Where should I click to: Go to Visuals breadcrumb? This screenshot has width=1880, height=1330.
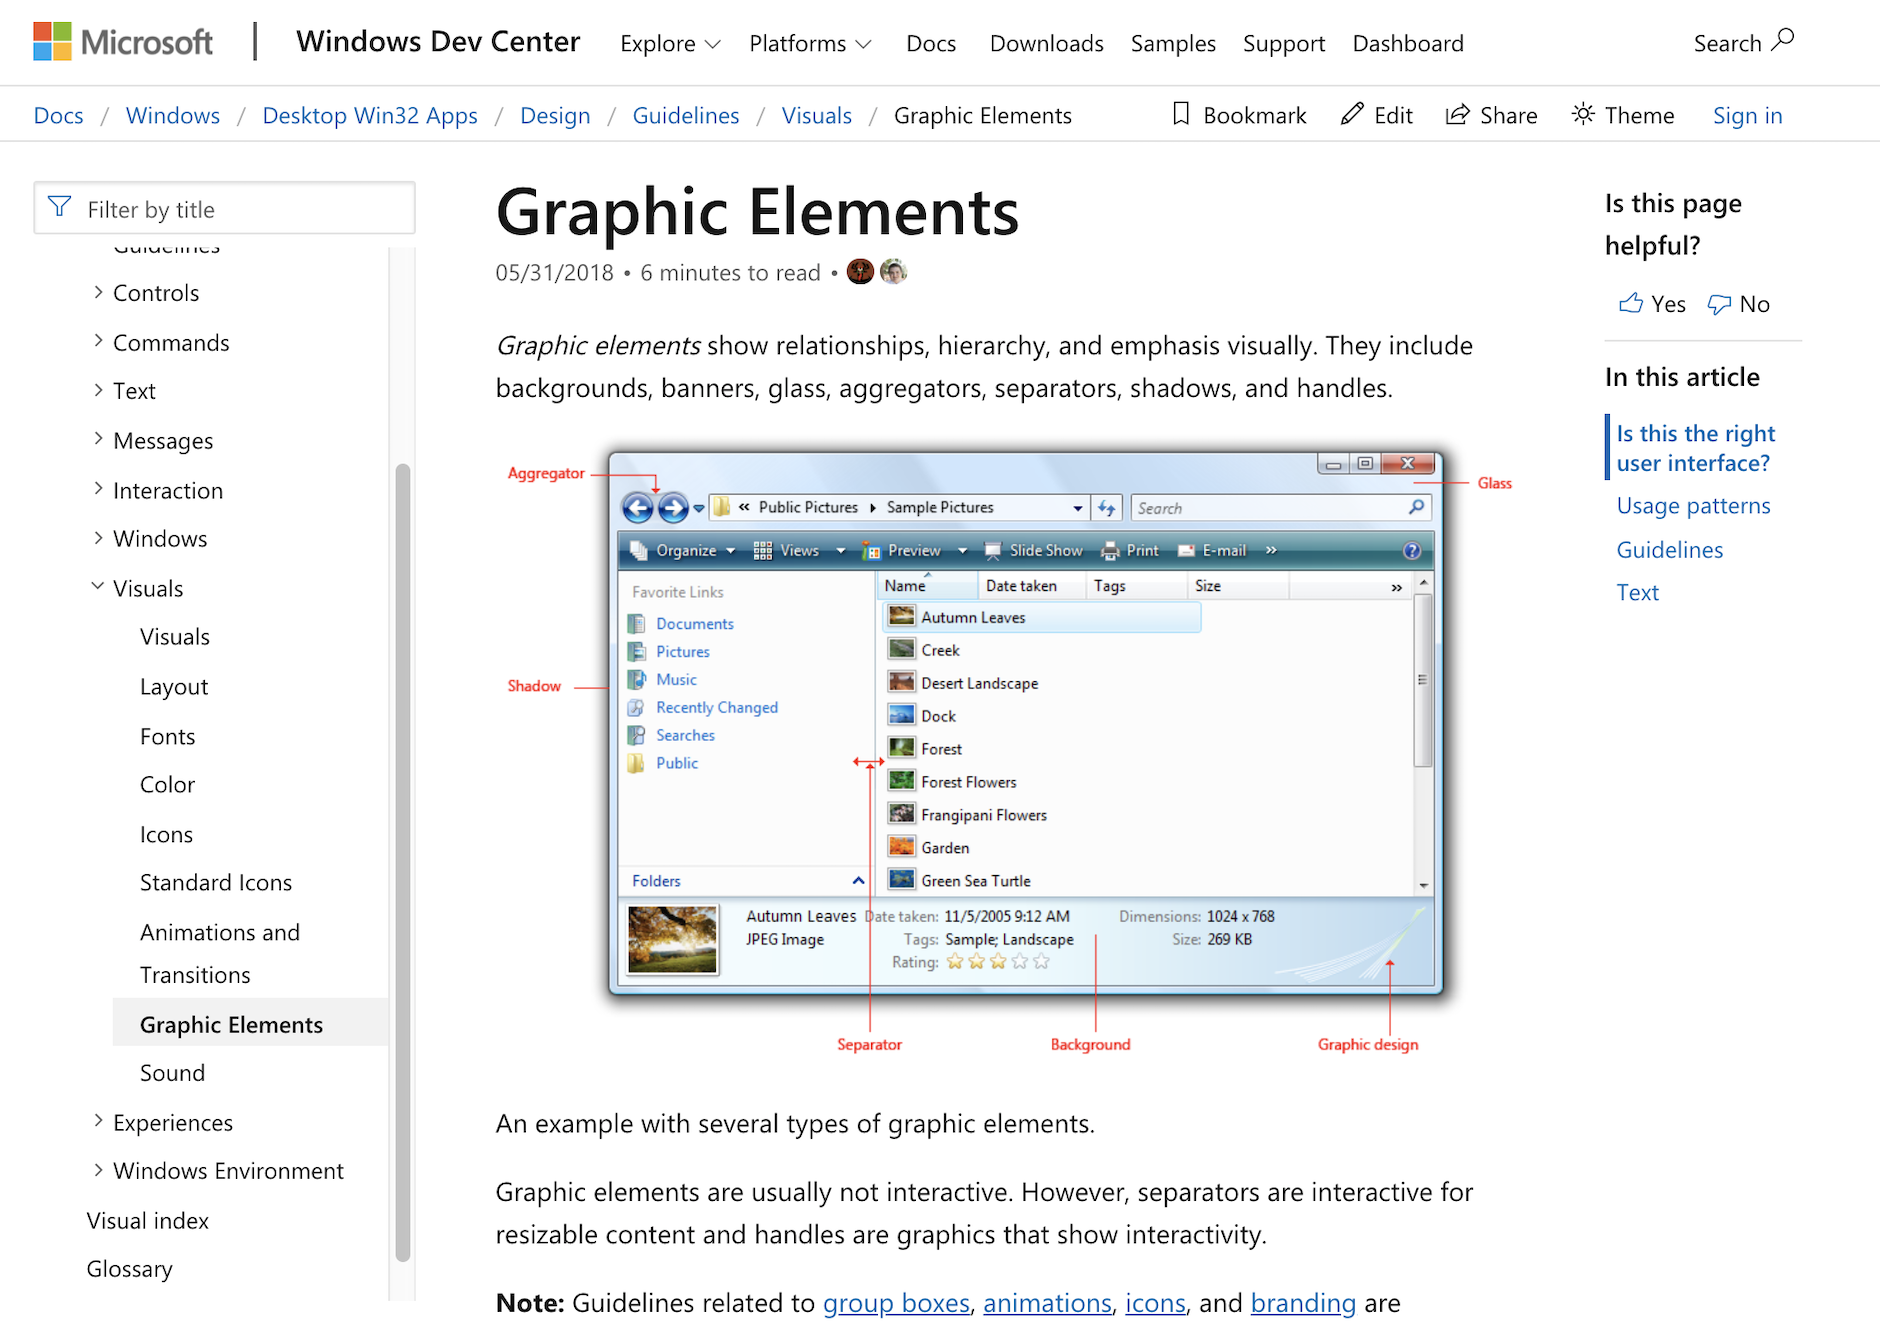817,116
